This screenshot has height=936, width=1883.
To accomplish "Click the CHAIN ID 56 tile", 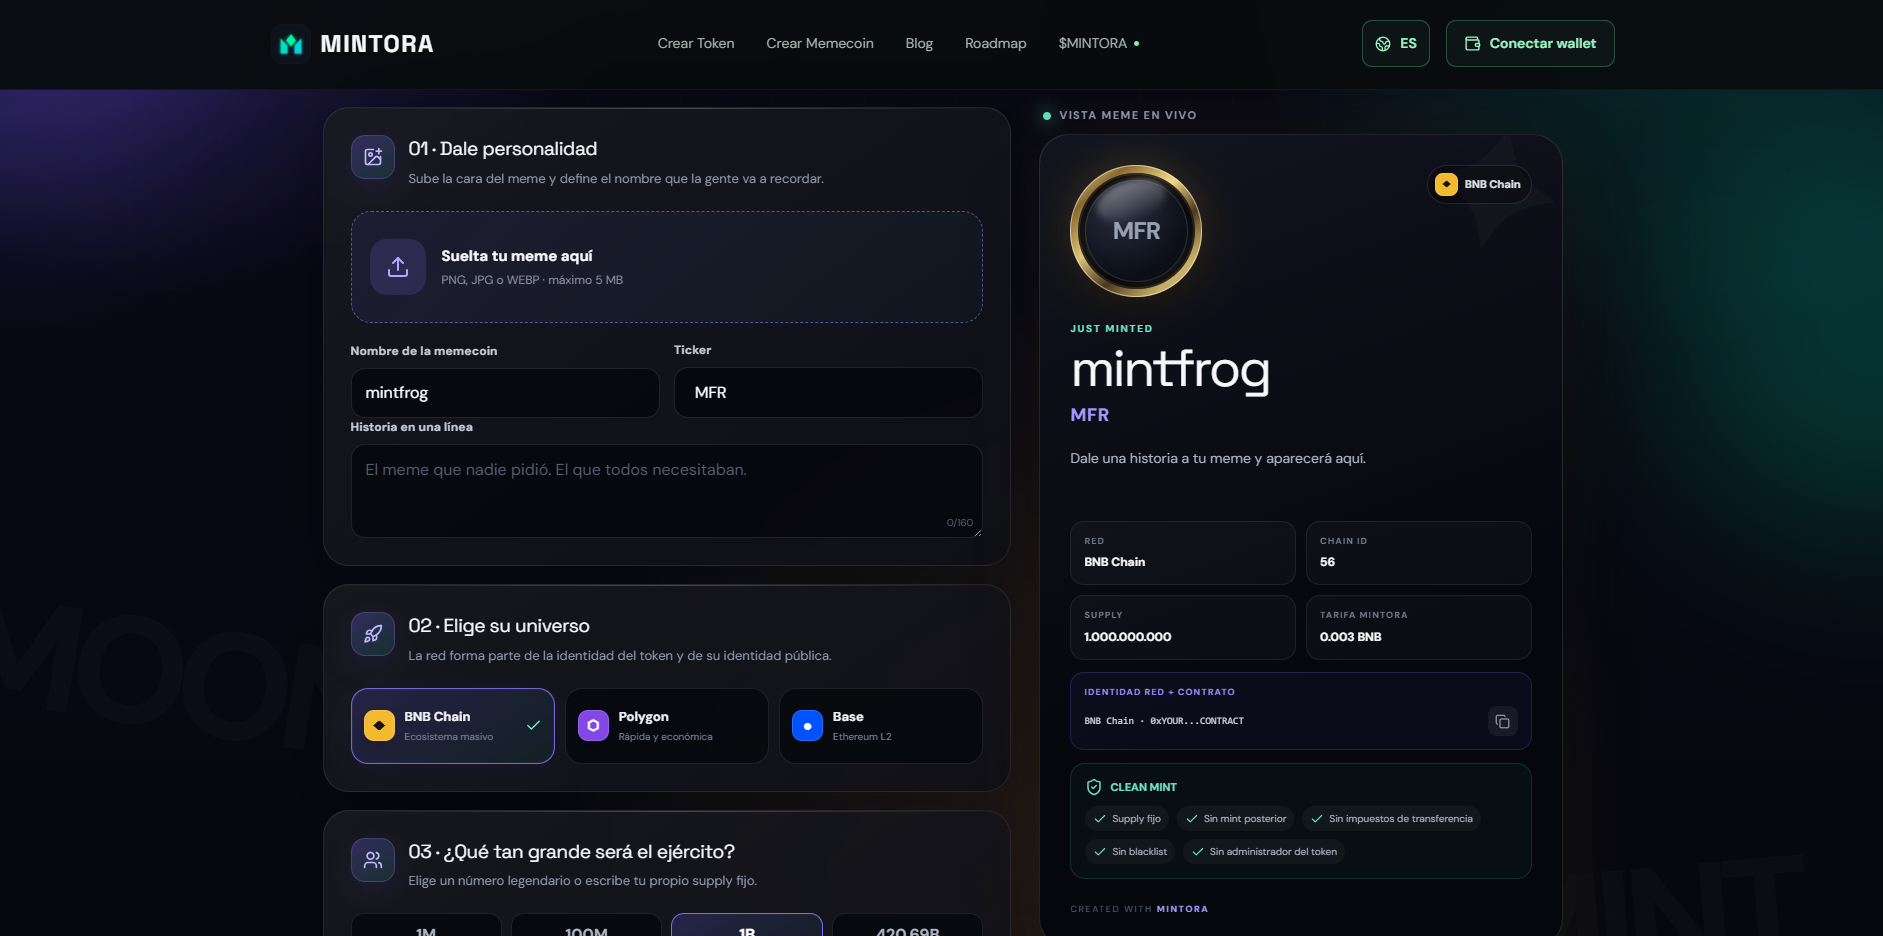I will [1419, 553].
